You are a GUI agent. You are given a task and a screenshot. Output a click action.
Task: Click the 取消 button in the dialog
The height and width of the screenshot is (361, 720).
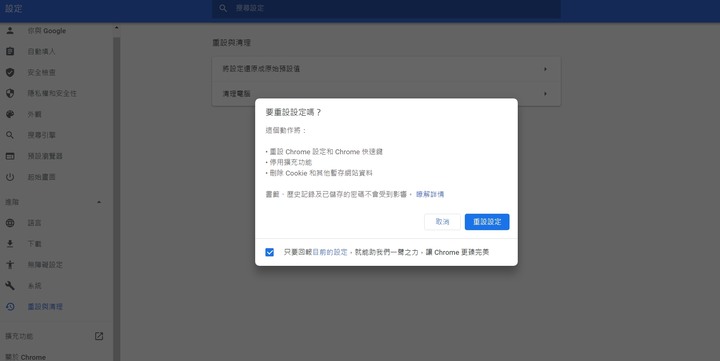point(442,222)
